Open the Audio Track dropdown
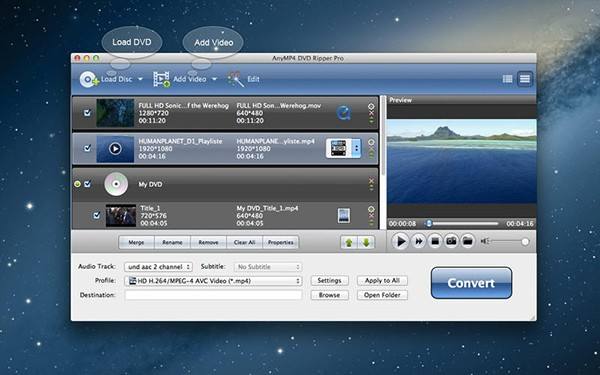 tap(158, 267)
